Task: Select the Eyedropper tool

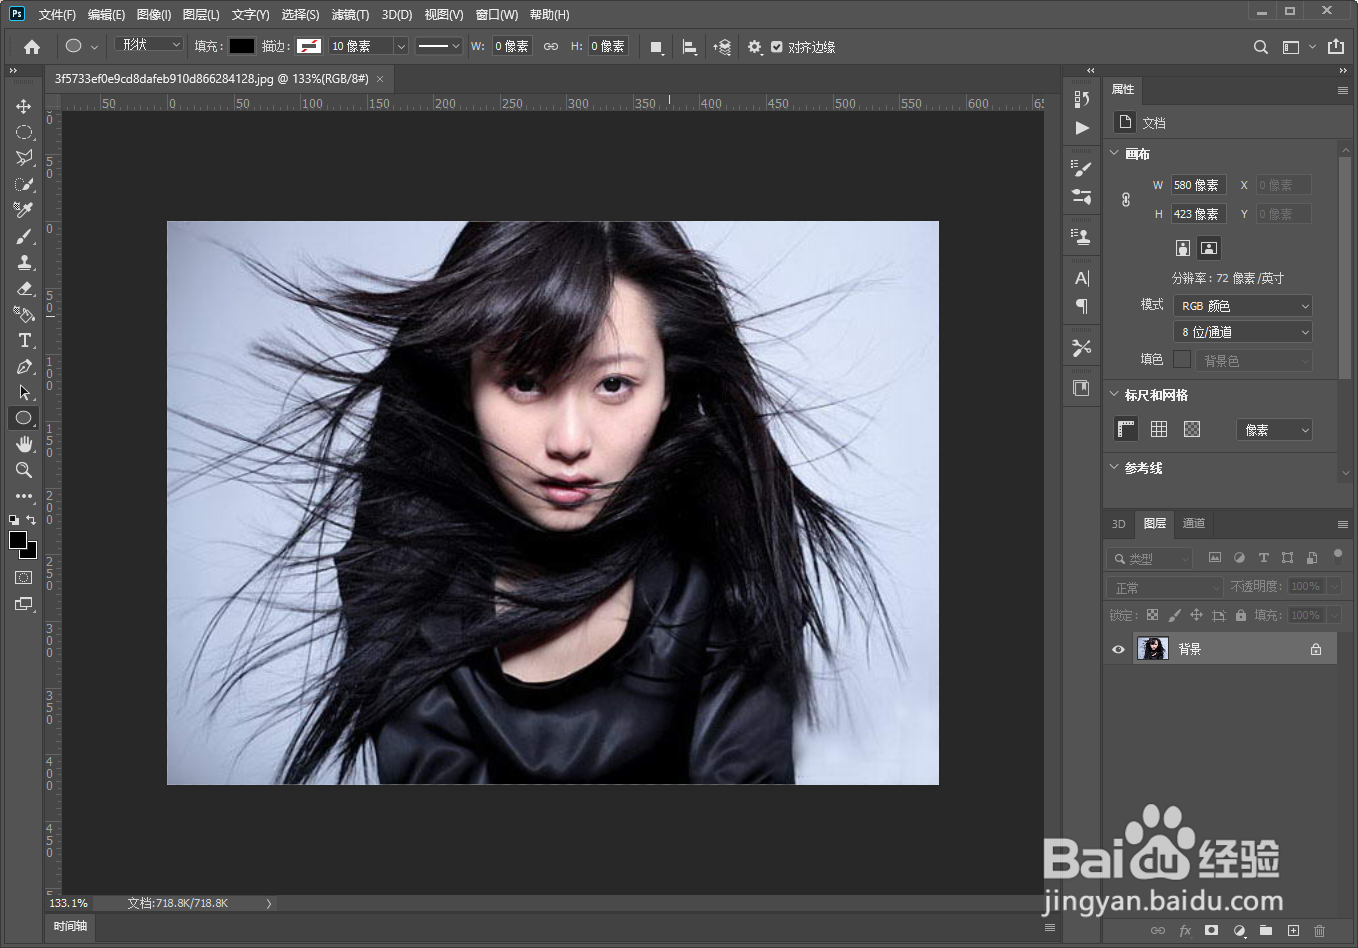Action: pyautogui.click(x=23, y=210)
